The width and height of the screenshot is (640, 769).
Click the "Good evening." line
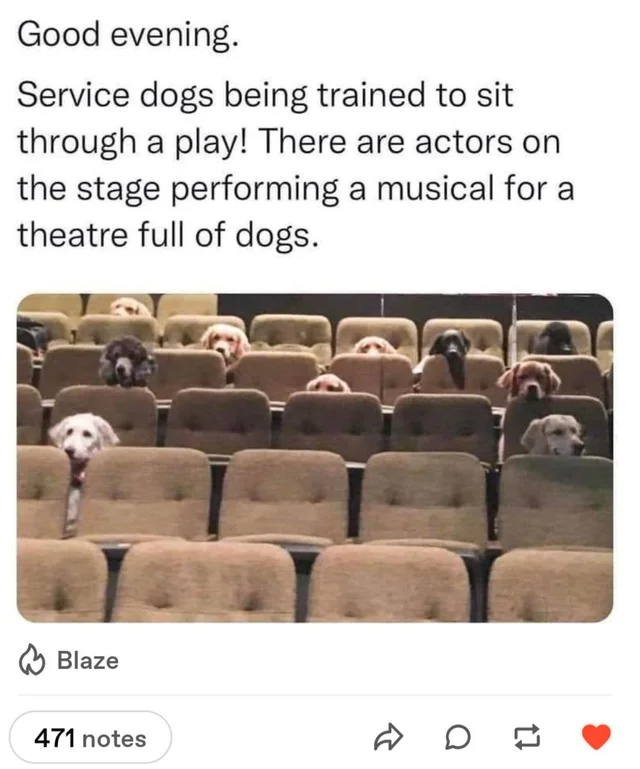tap(128, 35)
